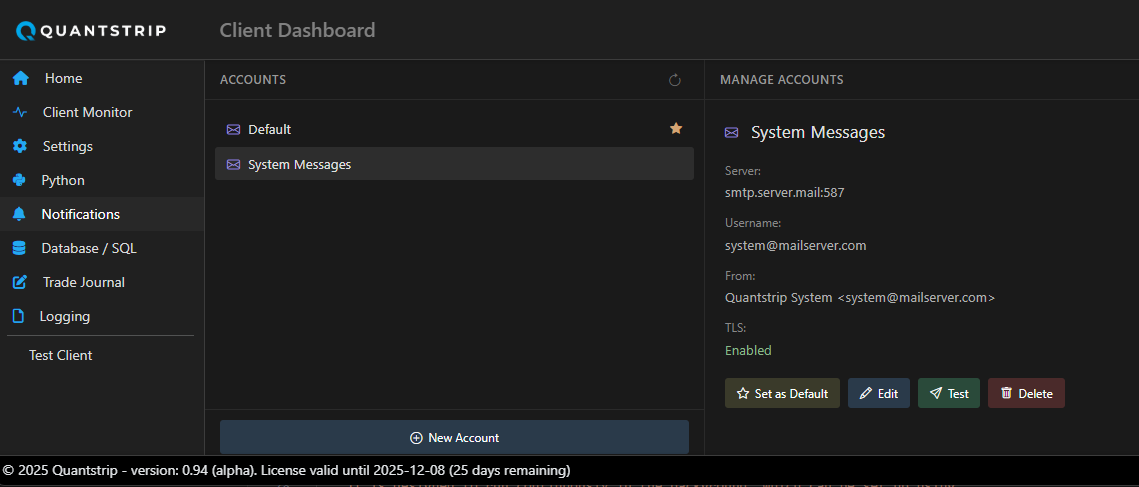
Task: Open the Home page
Action: pos(102,78)
